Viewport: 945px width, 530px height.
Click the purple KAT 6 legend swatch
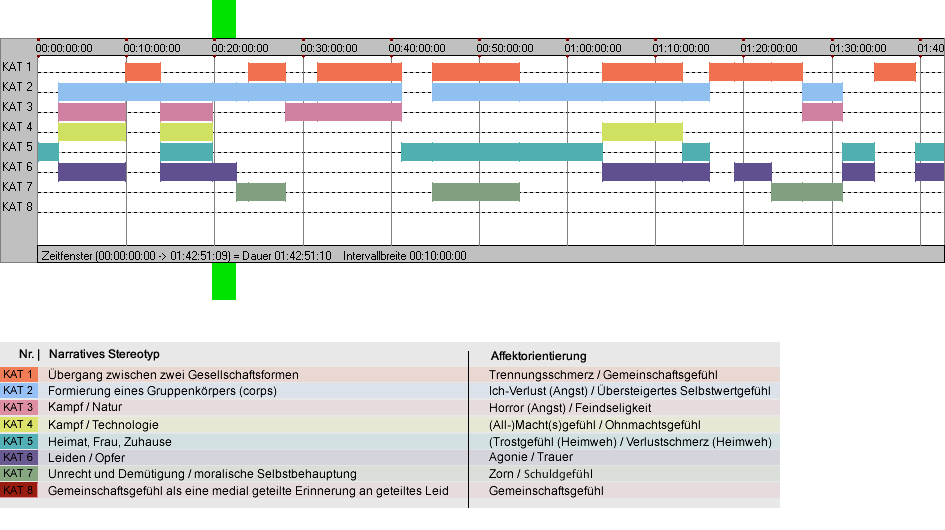[19, 457]
